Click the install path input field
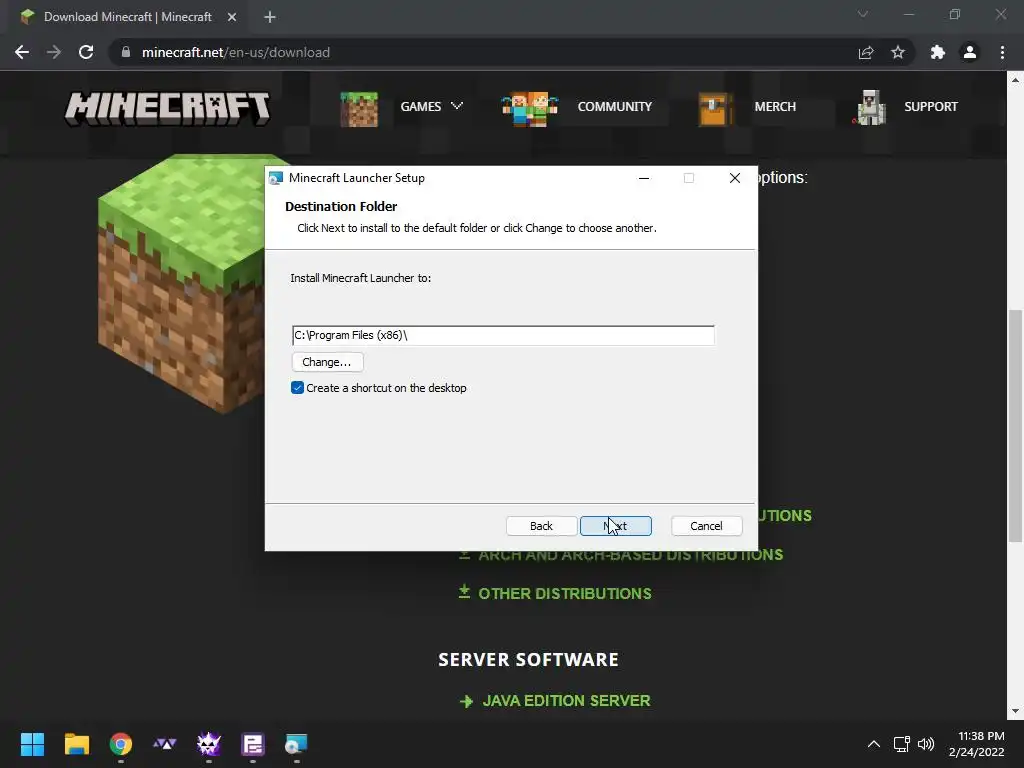The height and width of the screenshot is (768, 1024). [x=503, y=335]
